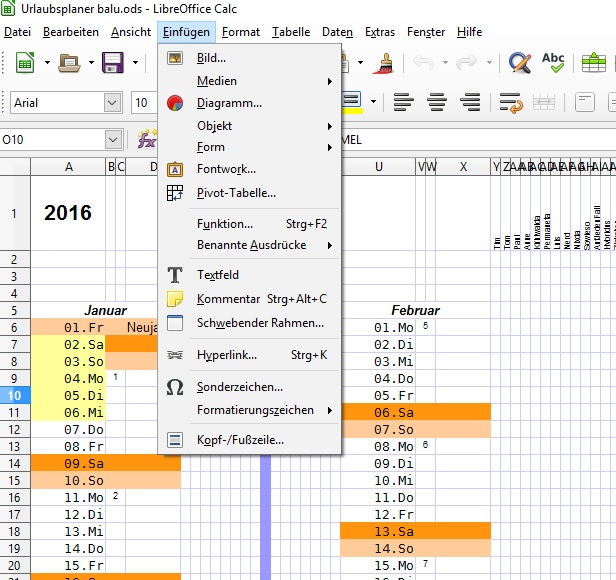Choose Kopf-/Fußzeile... menu entry
Image resolution: width=616 pixels, height=580 pixels.
(249, 440)
